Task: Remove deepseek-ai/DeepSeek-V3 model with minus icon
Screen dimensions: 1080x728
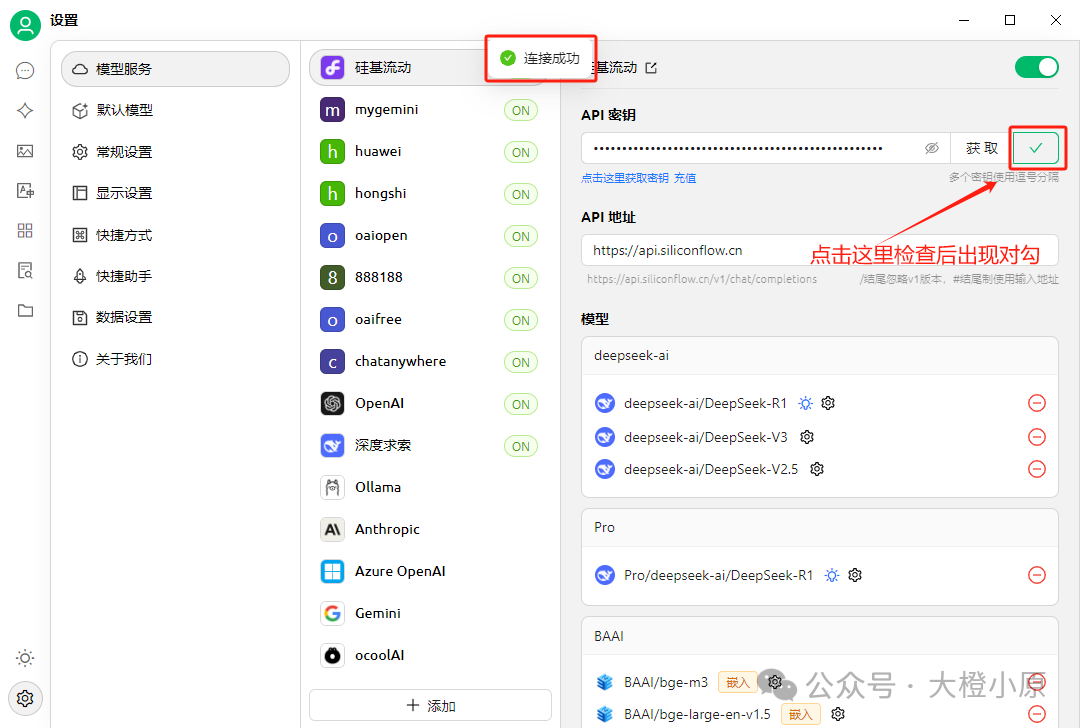Action: (x=1037, y=437)
